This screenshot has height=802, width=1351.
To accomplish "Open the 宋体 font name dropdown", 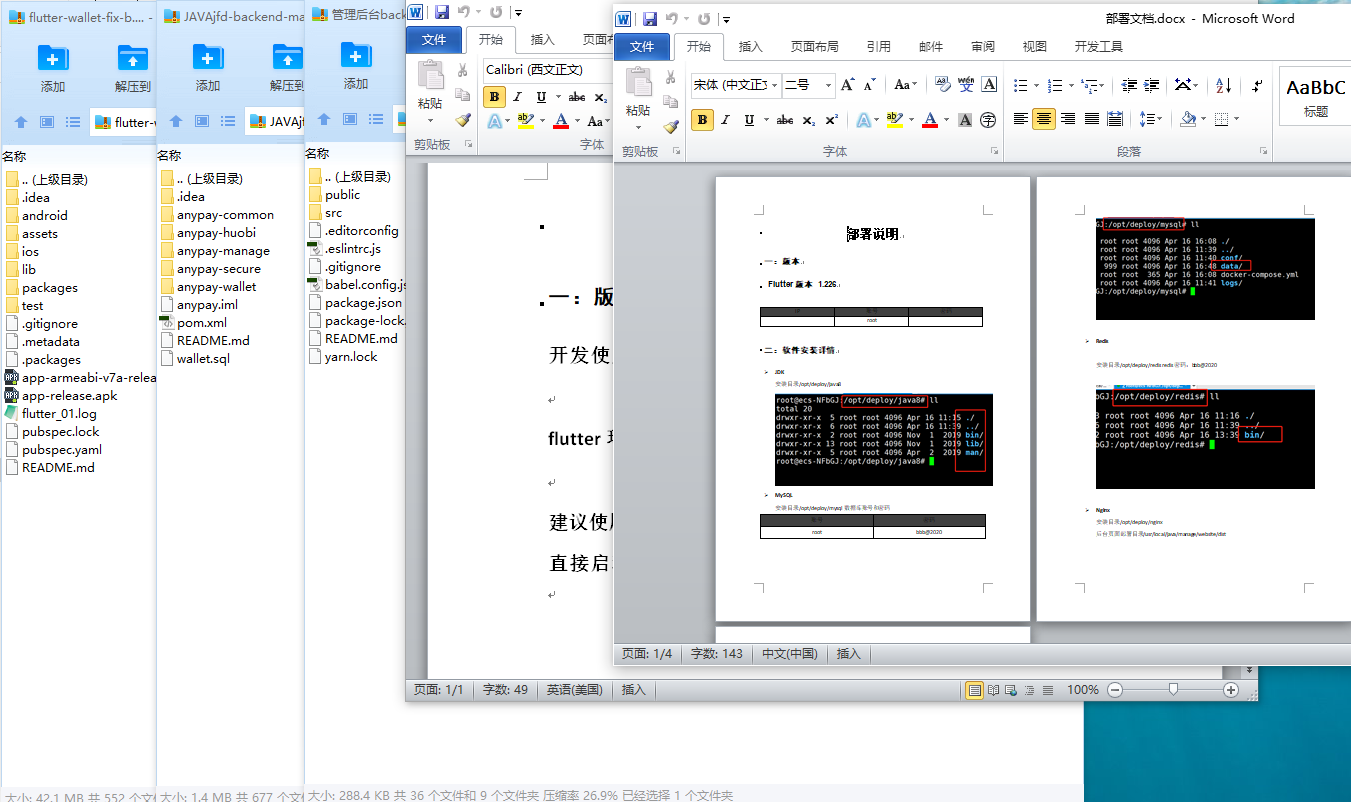I will point(773,86).
